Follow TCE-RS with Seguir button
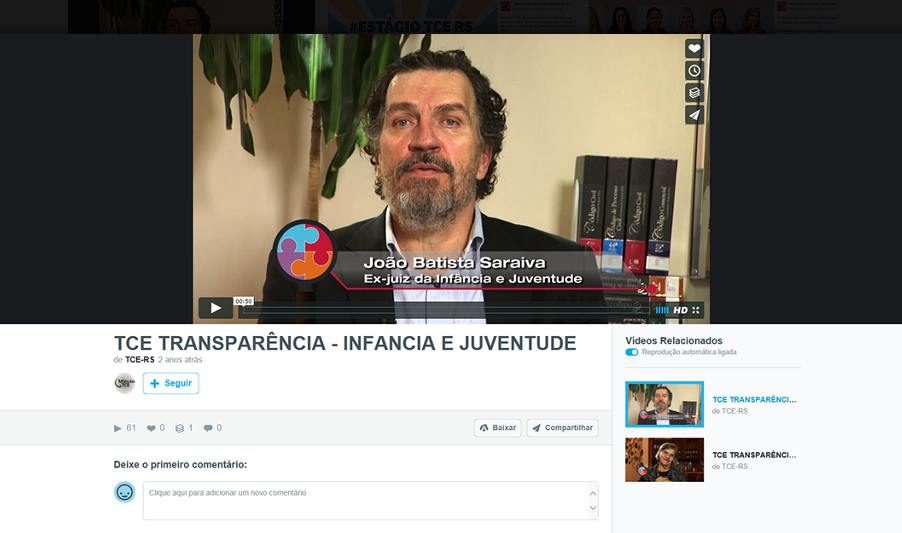This screenshot has width=902, height=533. click(171, 383)
